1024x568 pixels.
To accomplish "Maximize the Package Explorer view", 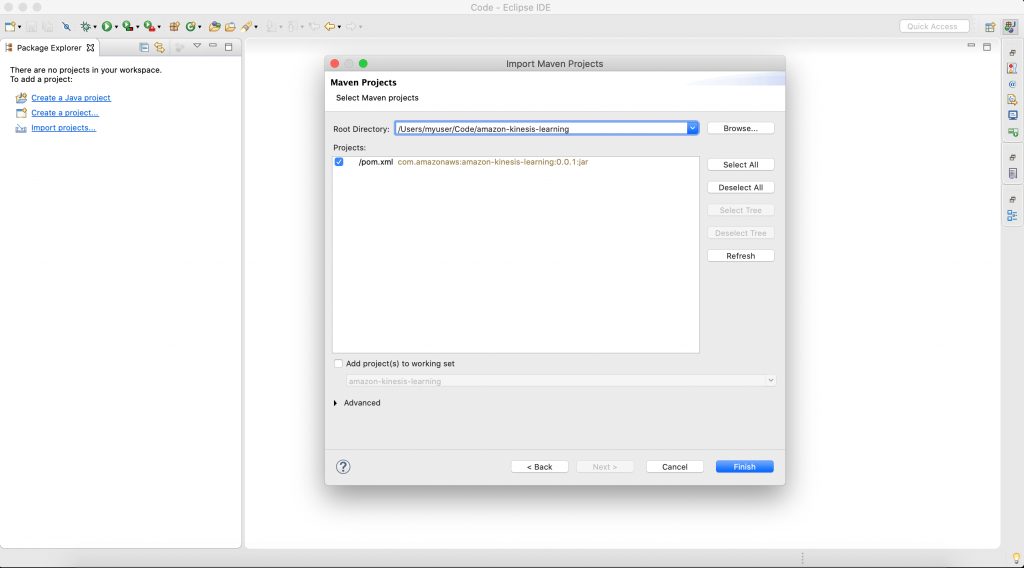I will [229, 47].
